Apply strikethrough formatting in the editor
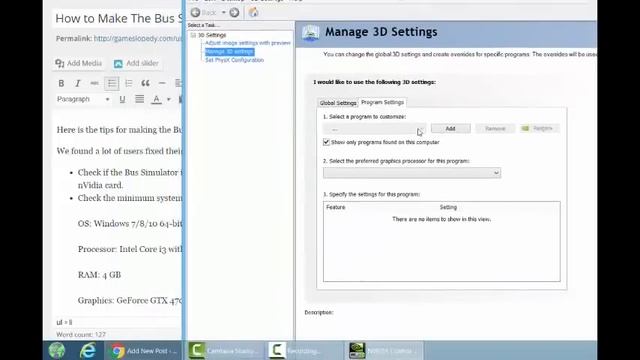This screenshot has height=360, width=640. [94, 83]
